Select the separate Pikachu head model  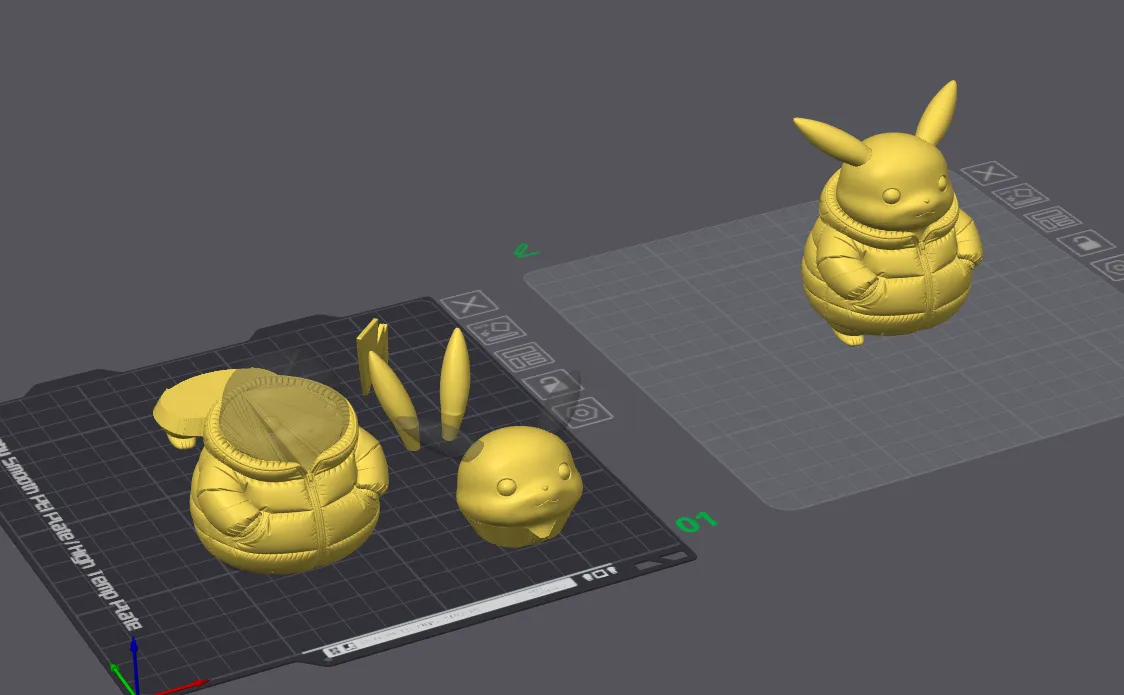pos(519,486)
